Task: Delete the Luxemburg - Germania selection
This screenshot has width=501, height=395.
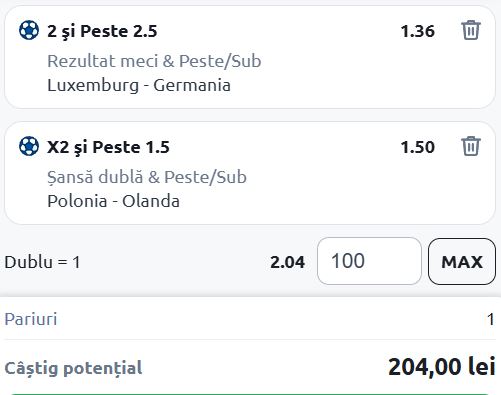Action: tap(471, 30)
